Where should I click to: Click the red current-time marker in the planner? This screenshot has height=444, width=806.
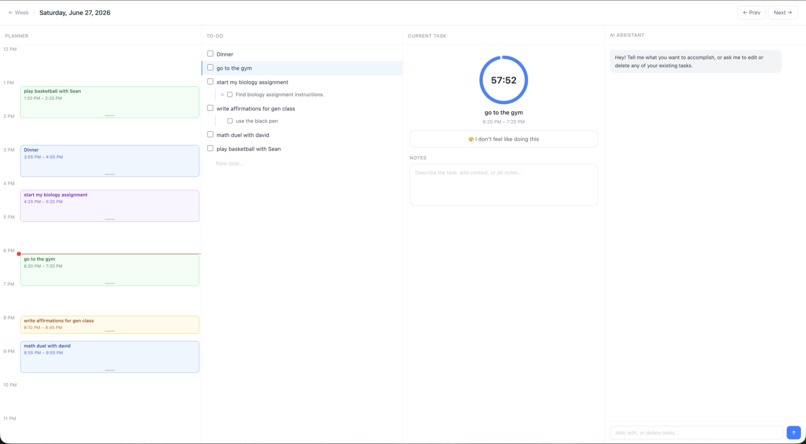coord(19,254)
